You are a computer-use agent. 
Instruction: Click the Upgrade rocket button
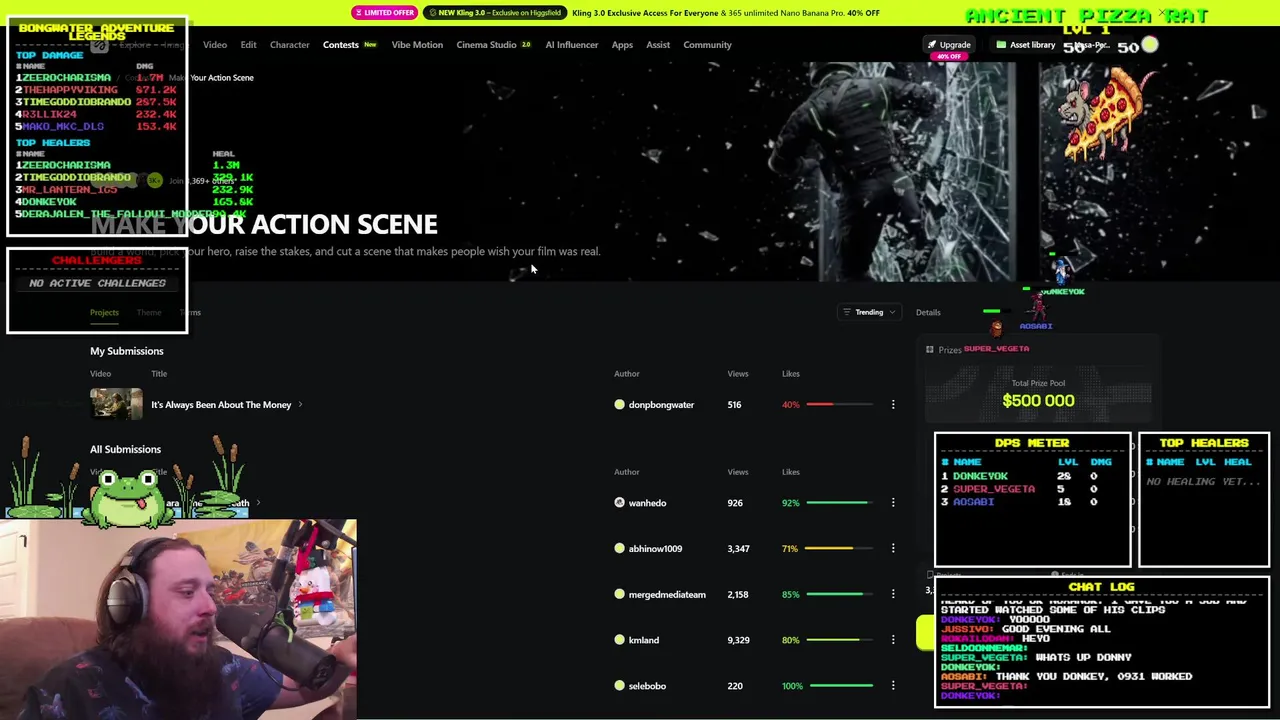point(948,45)
